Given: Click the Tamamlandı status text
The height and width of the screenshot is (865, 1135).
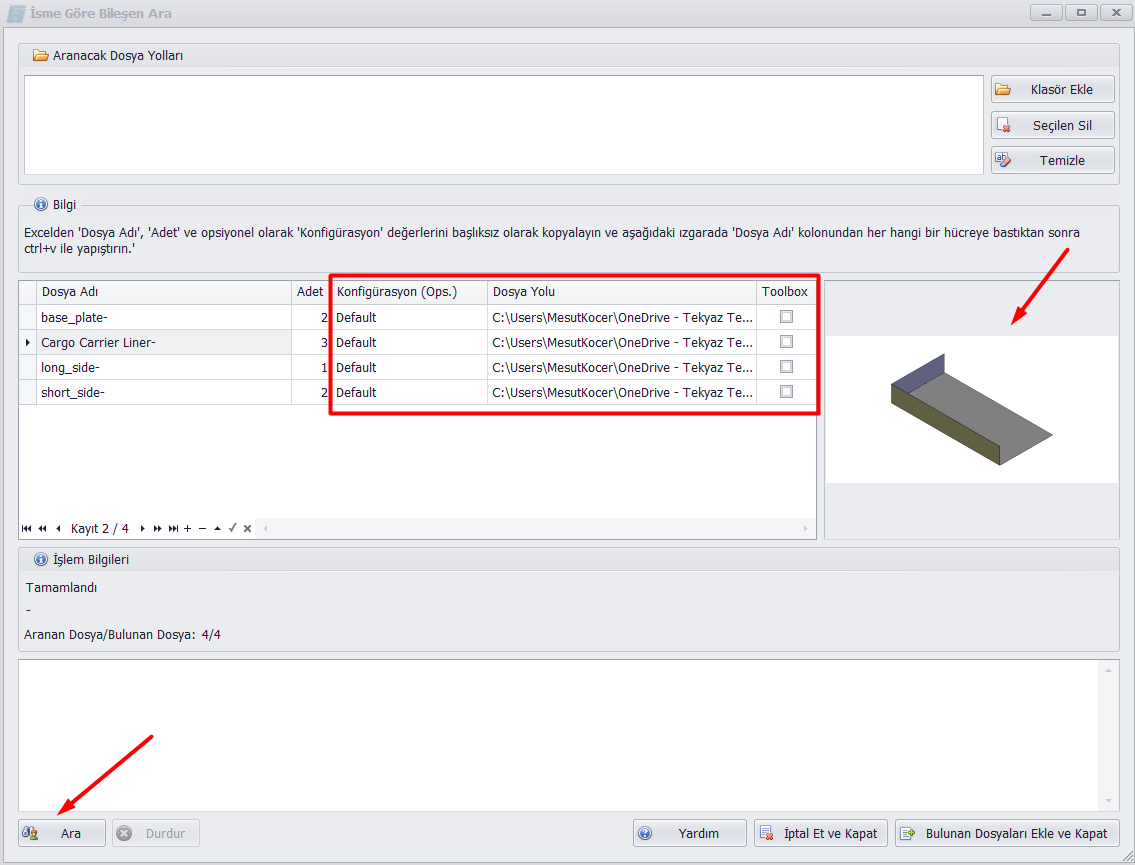Looking at the screenshot, I should pos(62,587).
